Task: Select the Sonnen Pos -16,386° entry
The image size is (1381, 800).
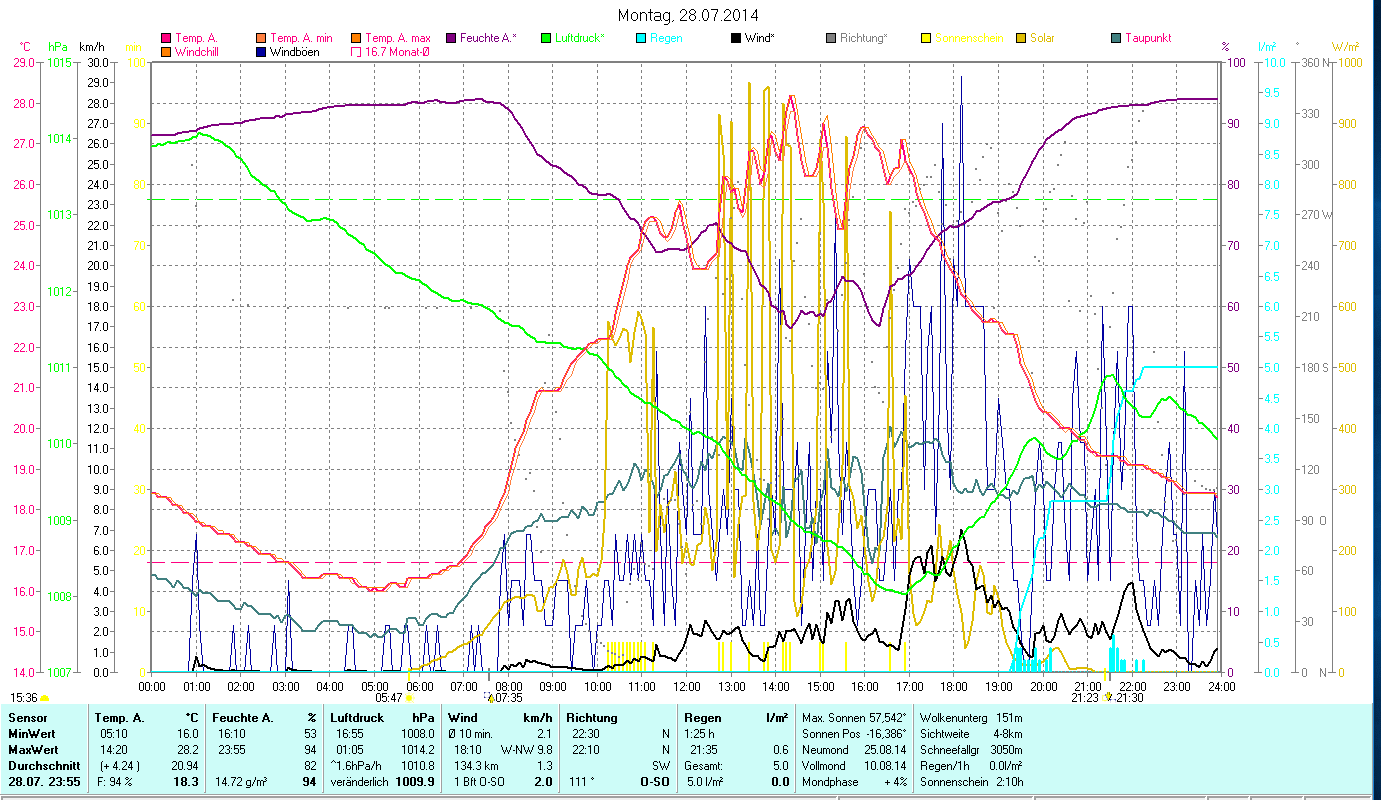Action: pos(854,734)
